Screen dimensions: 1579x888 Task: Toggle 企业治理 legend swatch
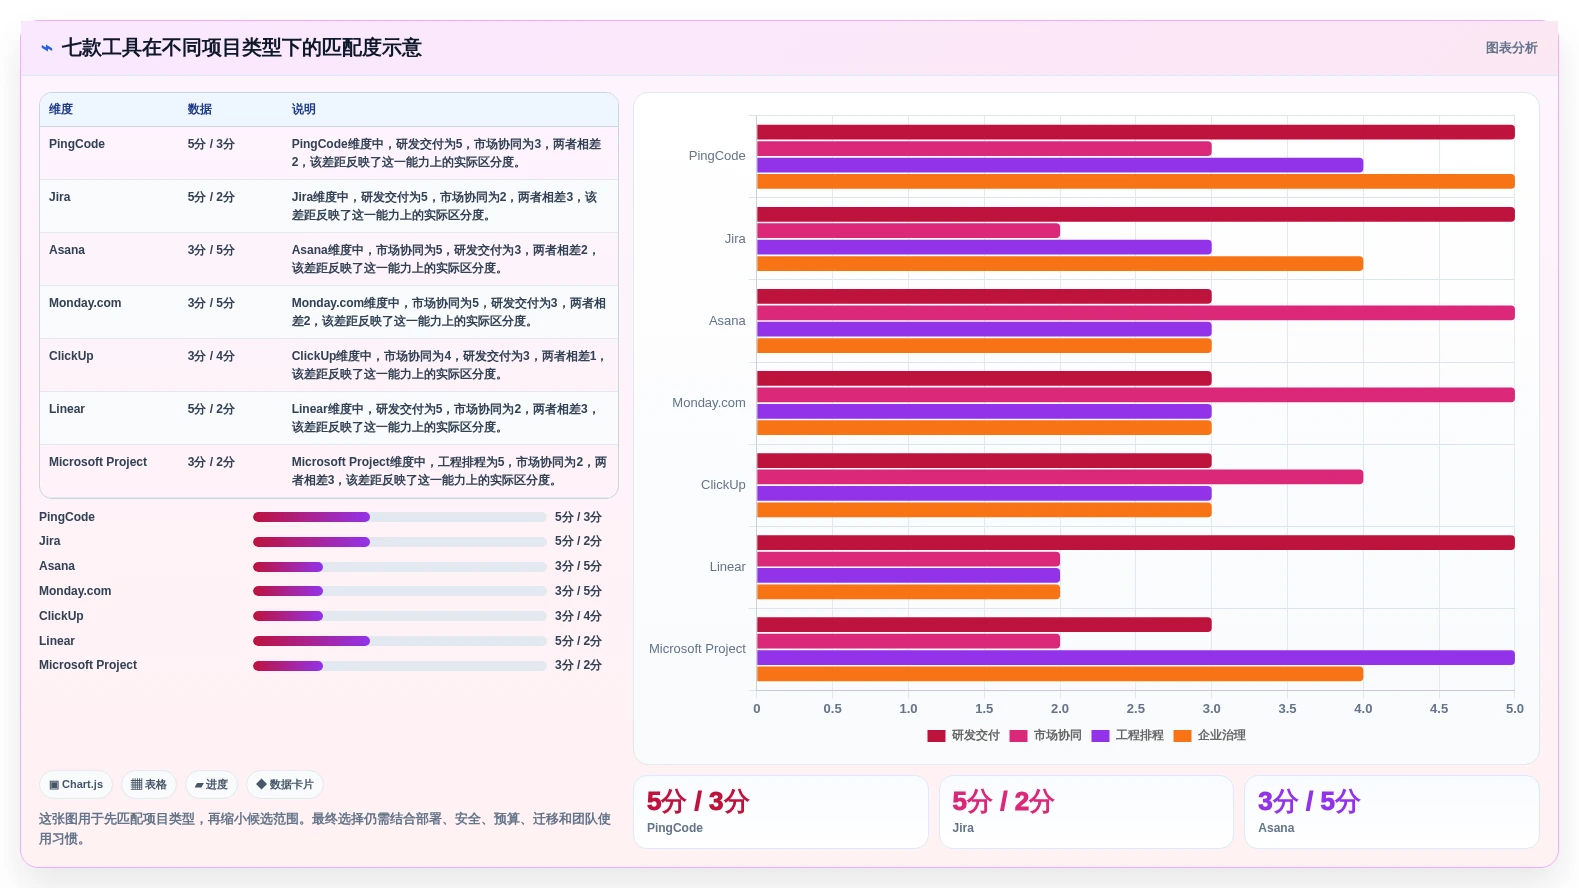[1182, 736]
